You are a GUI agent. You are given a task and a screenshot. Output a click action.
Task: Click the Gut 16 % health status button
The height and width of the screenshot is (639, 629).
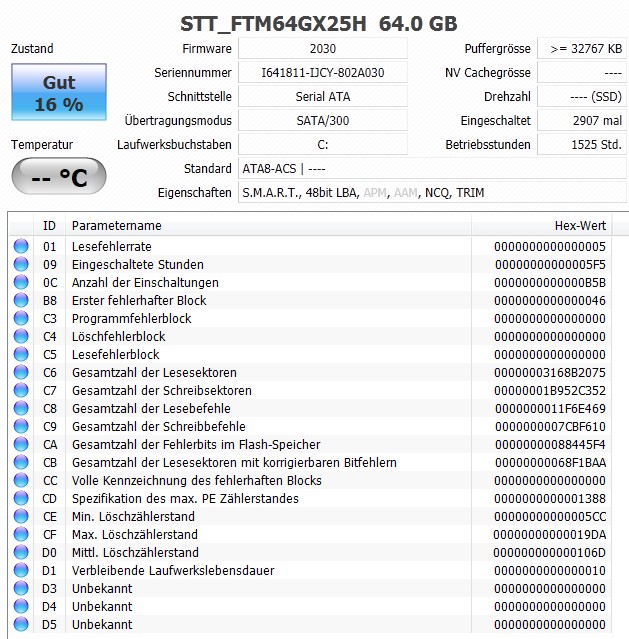pyautogui.click(x=59, y=92)
